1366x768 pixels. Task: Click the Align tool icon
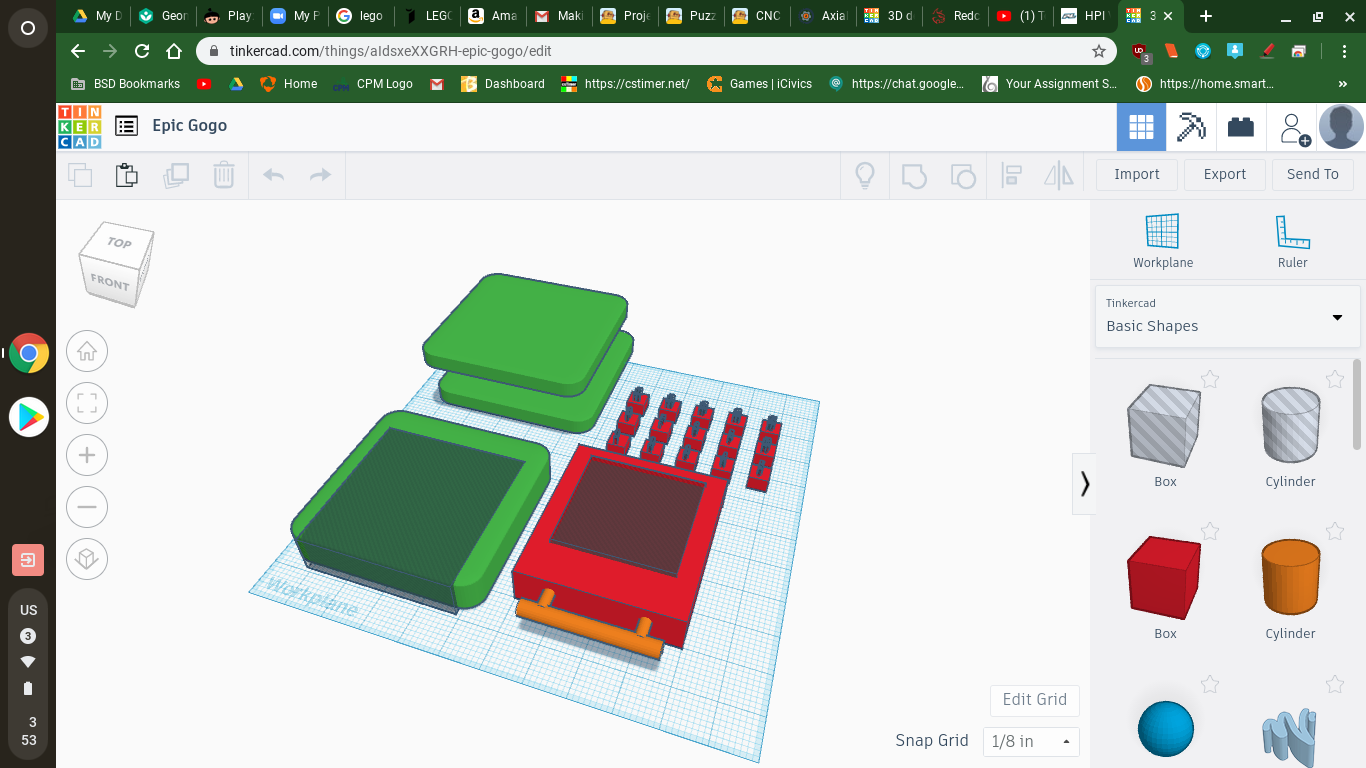[1011, 175]
